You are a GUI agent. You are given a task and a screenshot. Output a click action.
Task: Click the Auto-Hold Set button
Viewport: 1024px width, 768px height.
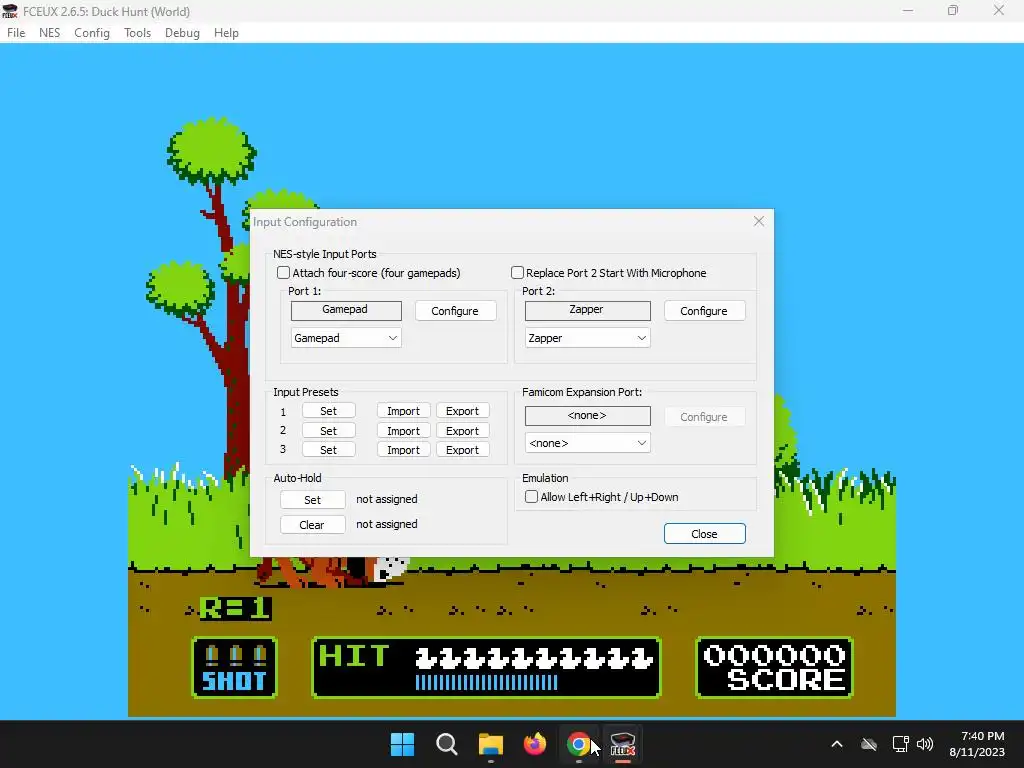coord(313,500)
